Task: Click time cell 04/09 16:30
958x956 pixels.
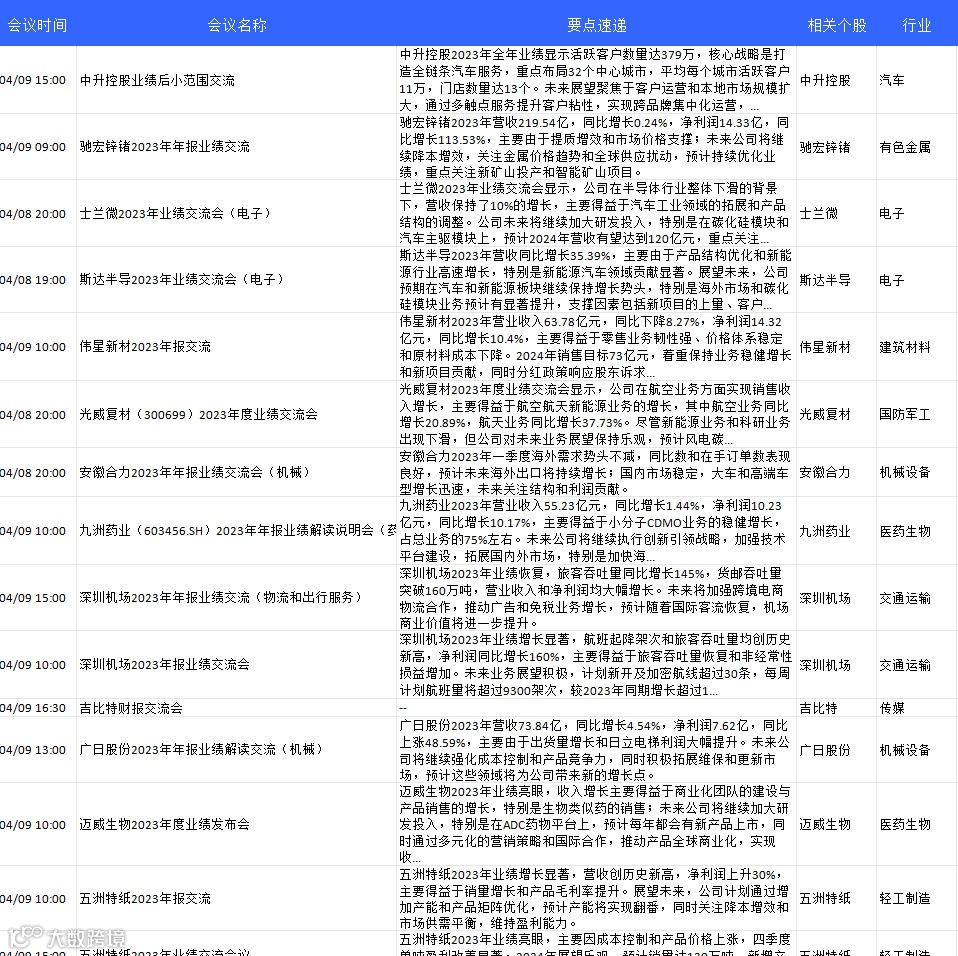Action: pos(33,708)
